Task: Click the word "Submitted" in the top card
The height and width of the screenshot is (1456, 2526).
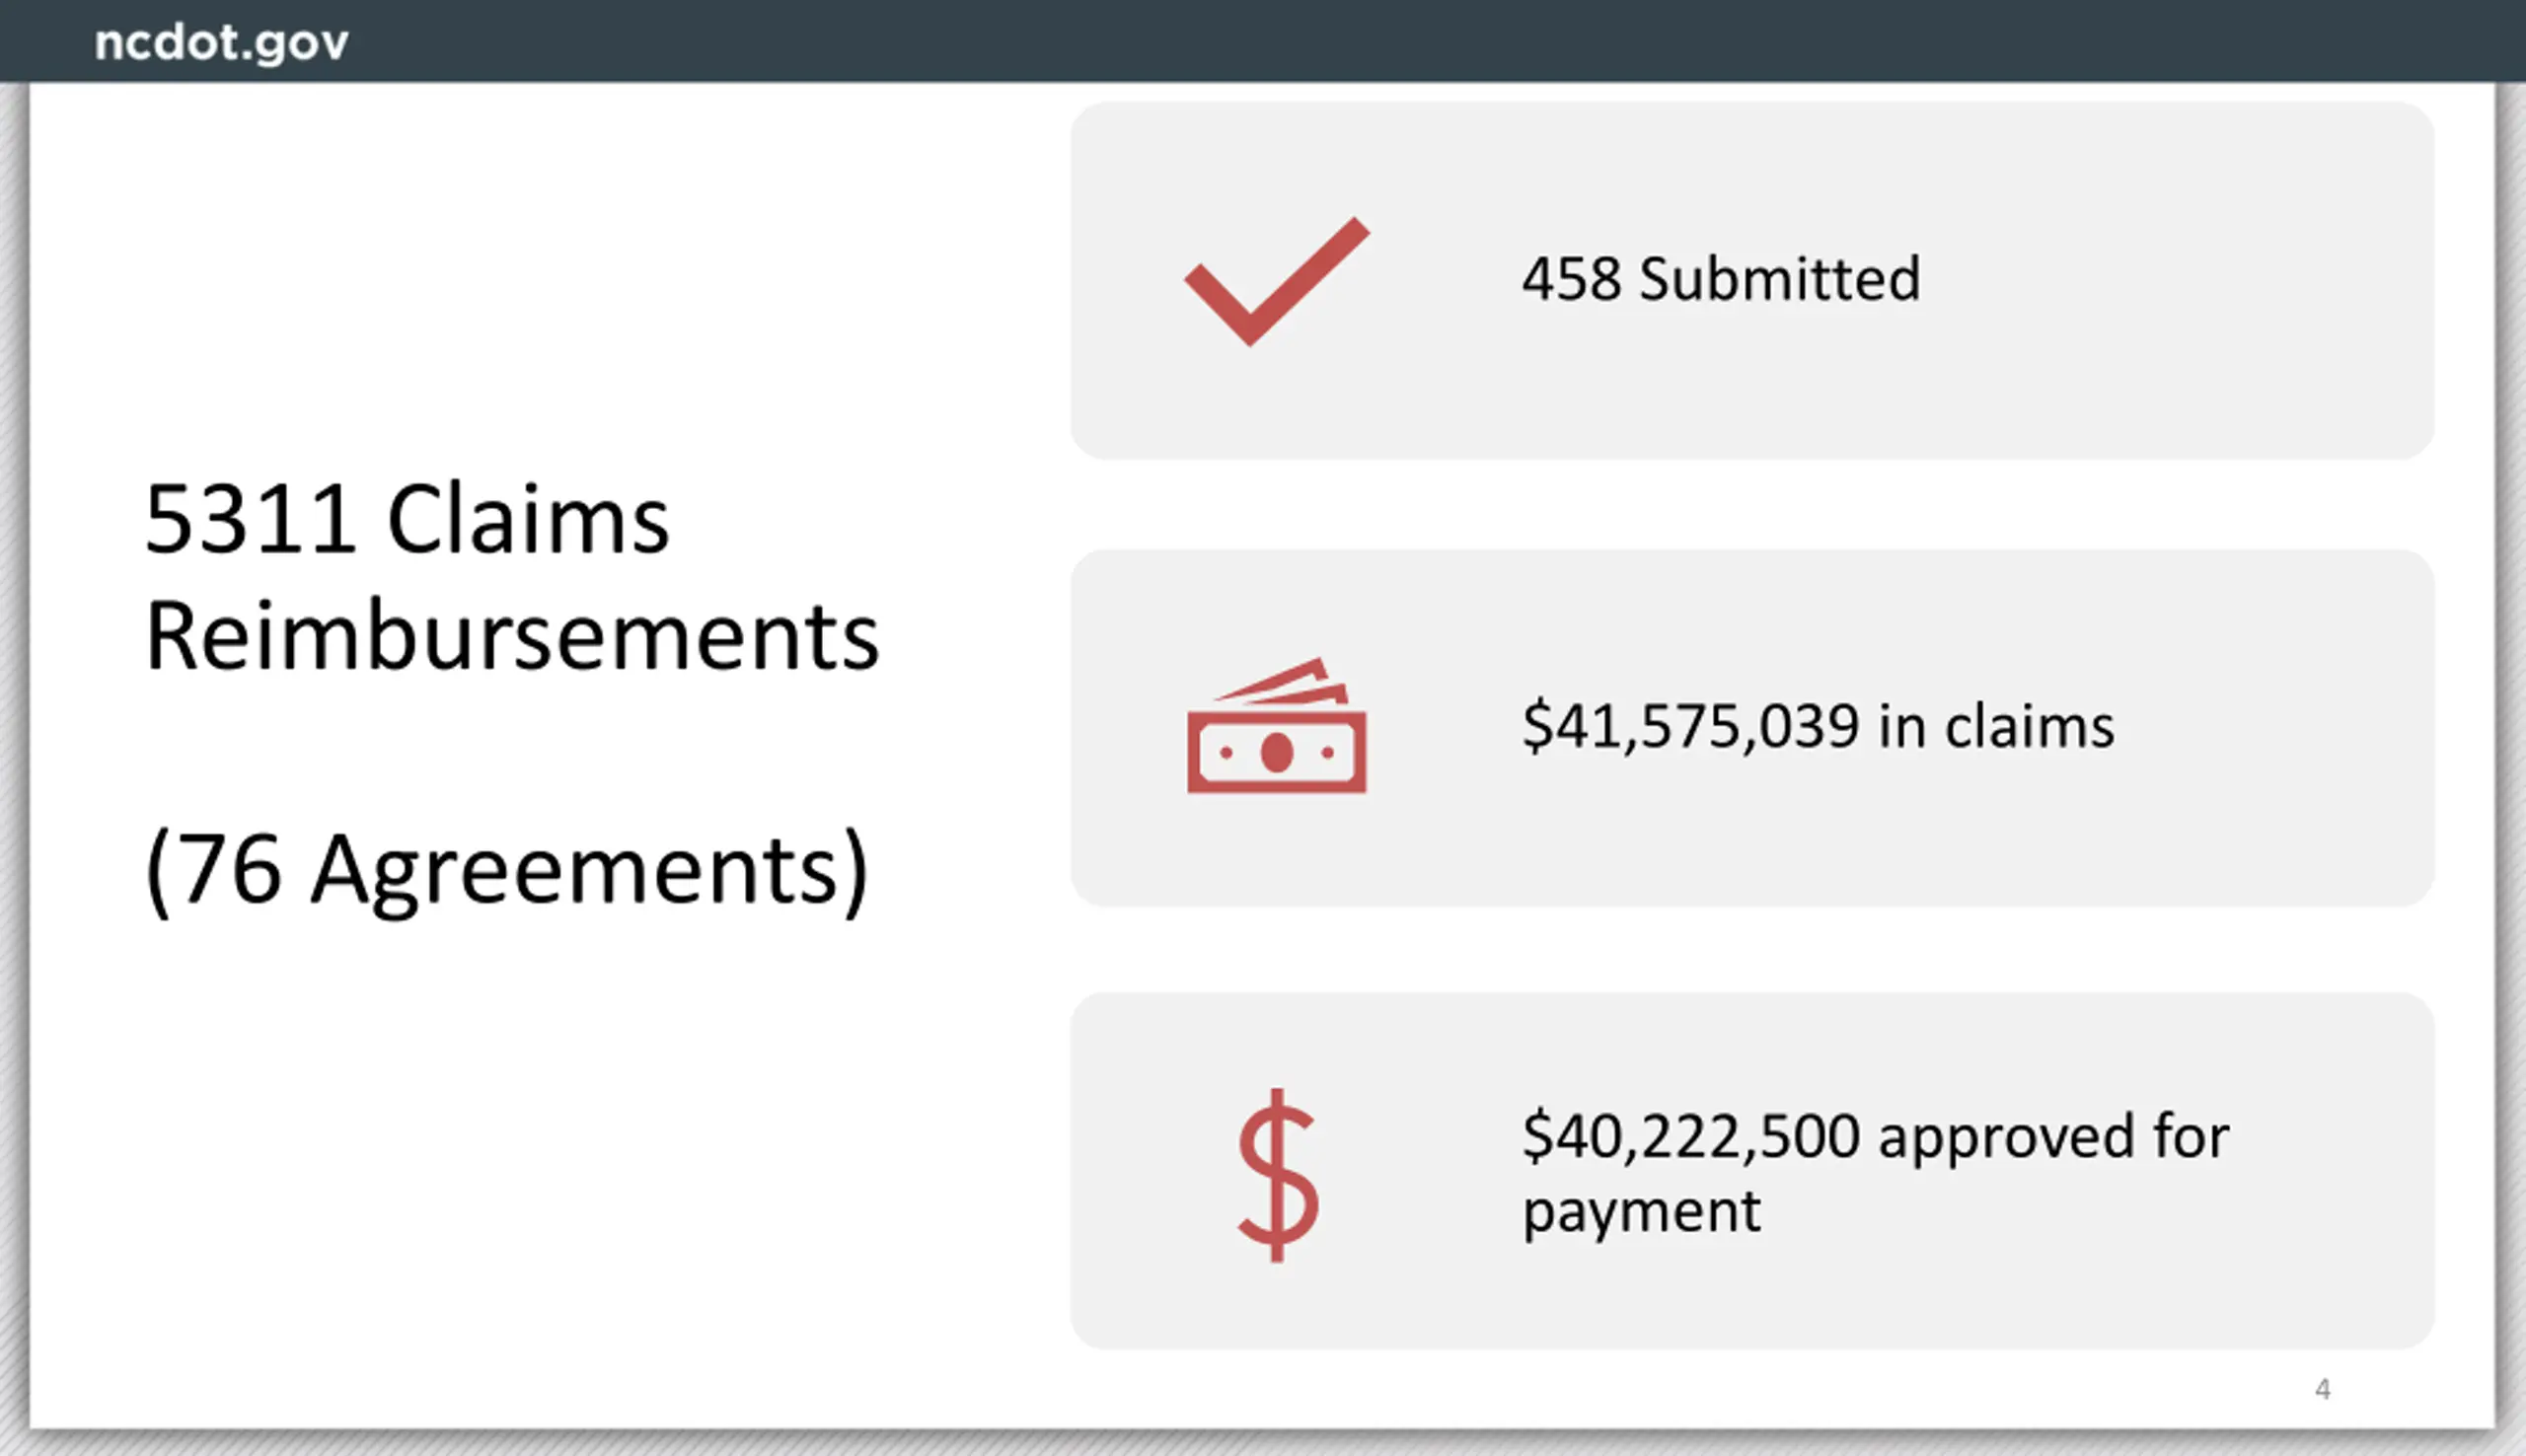Action: click(x=1780, y=279)
